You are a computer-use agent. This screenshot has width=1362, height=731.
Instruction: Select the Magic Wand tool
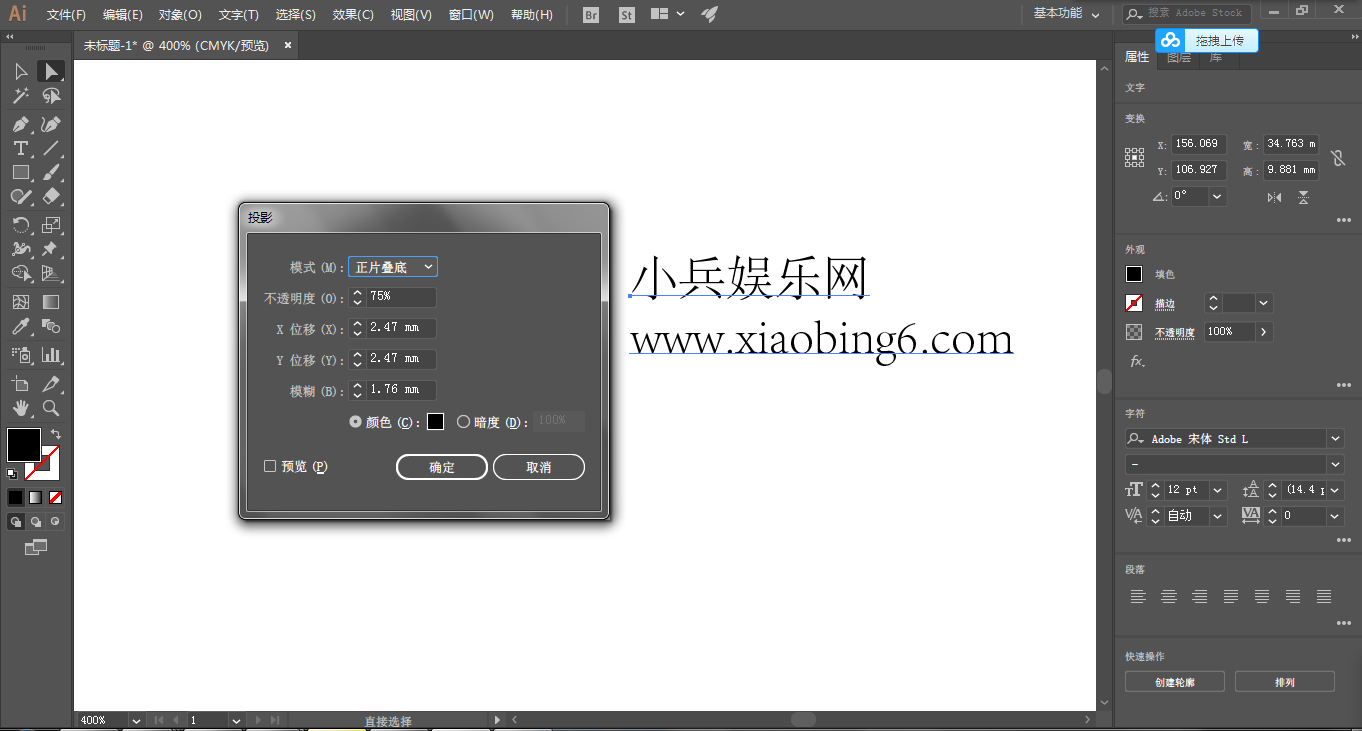20,96
